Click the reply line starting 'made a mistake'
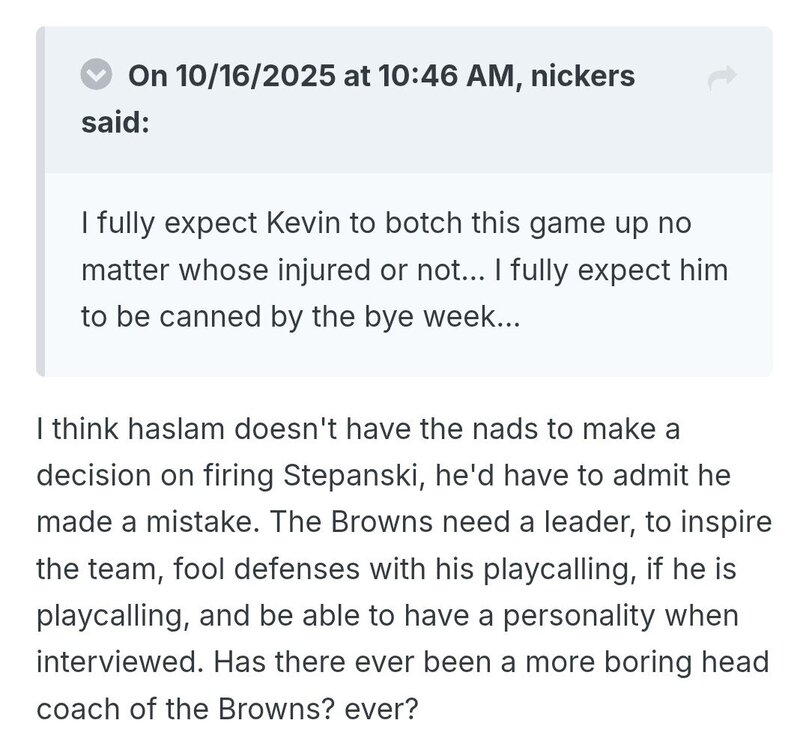Screen dimensions: 809x750 point(404,521)
